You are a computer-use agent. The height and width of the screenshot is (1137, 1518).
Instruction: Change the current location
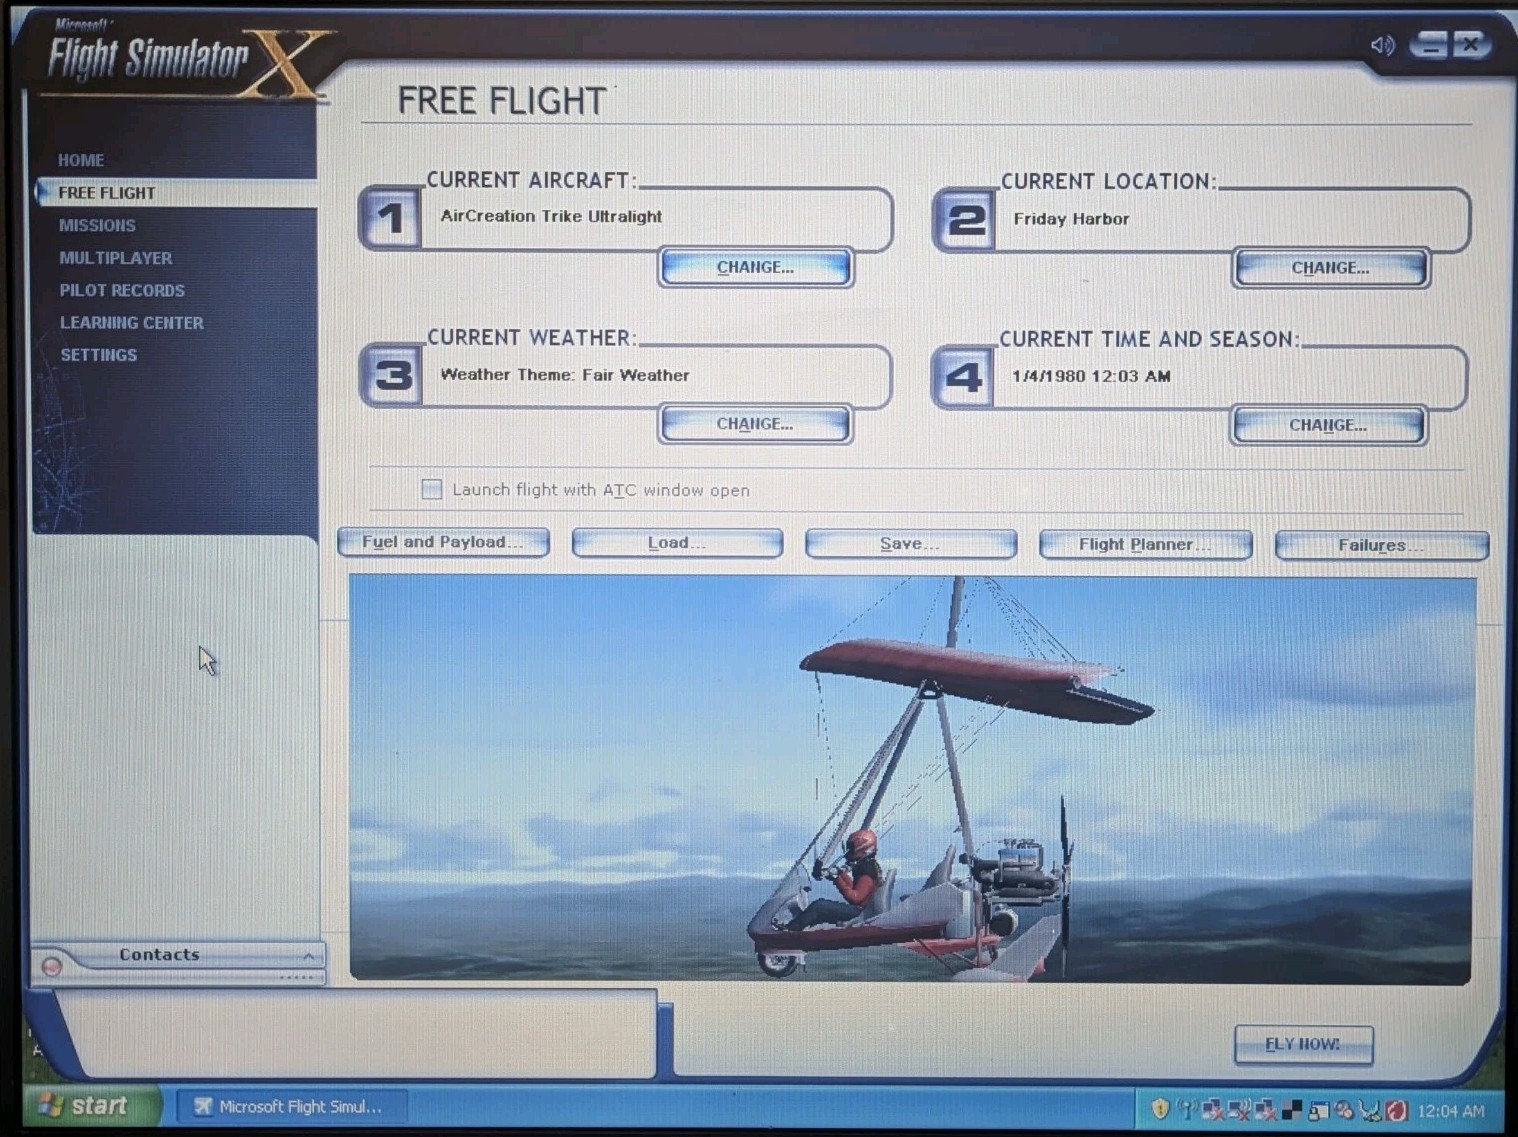coord(1330,268)
